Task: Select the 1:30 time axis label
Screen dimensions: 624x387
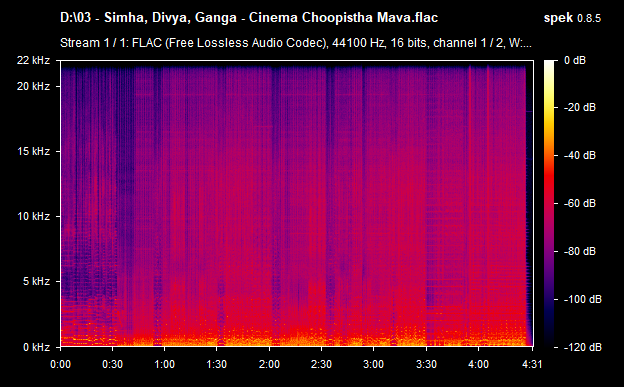Action: tap(216, 364)
